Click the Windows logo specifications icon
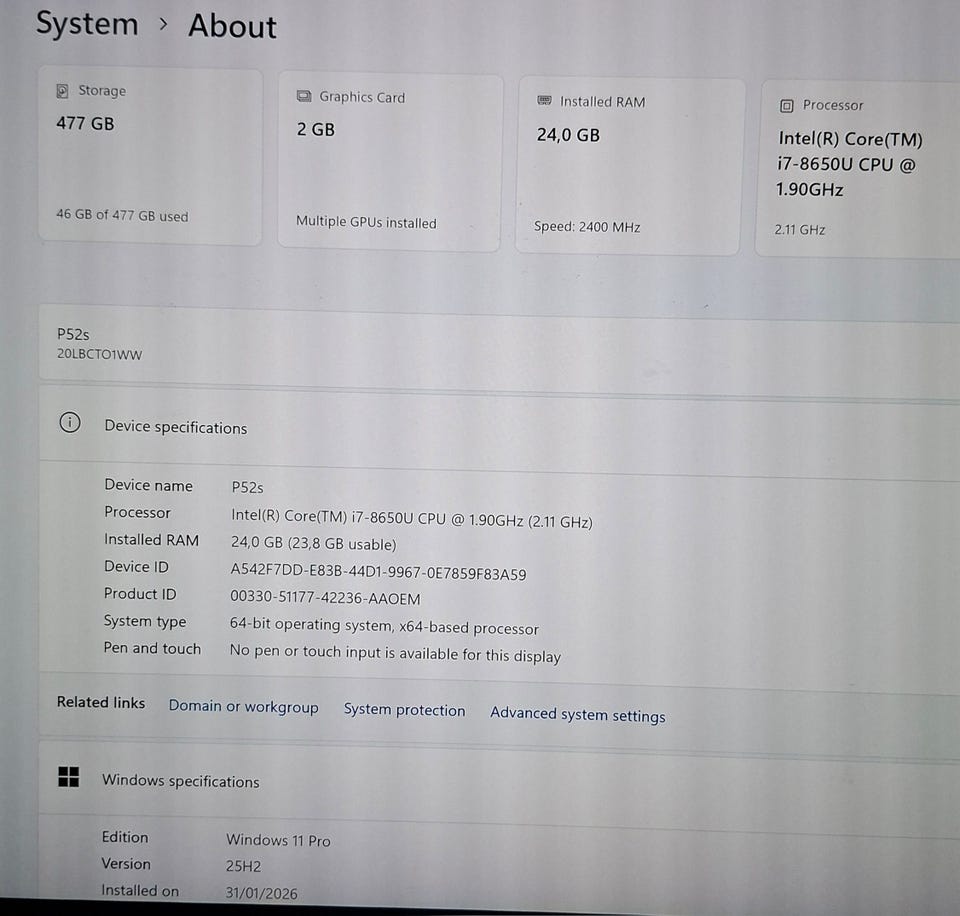This screenshot has height=916, width=960. tap(69, 777)
